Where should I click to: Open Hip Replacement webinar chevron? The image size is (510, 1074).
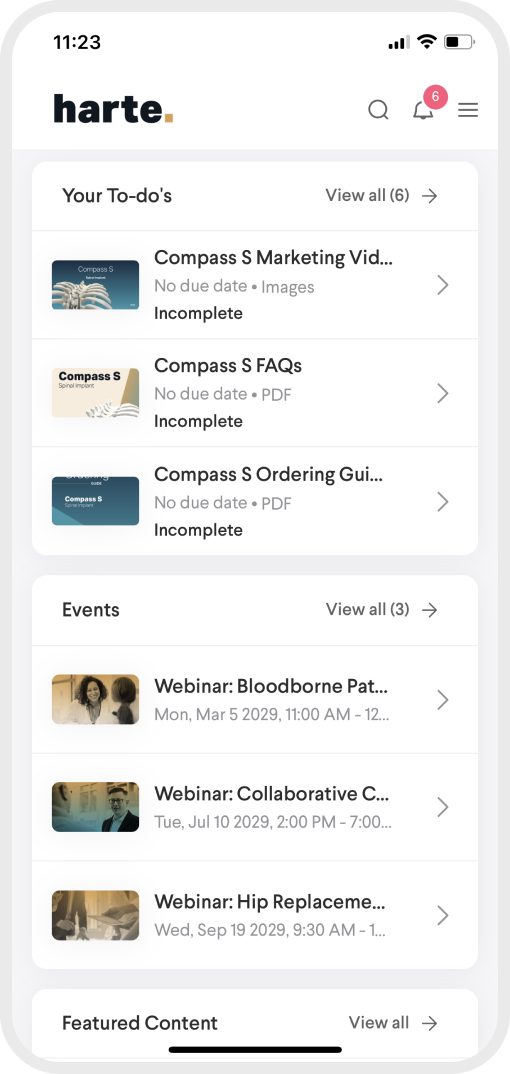[x=443, y=915]
